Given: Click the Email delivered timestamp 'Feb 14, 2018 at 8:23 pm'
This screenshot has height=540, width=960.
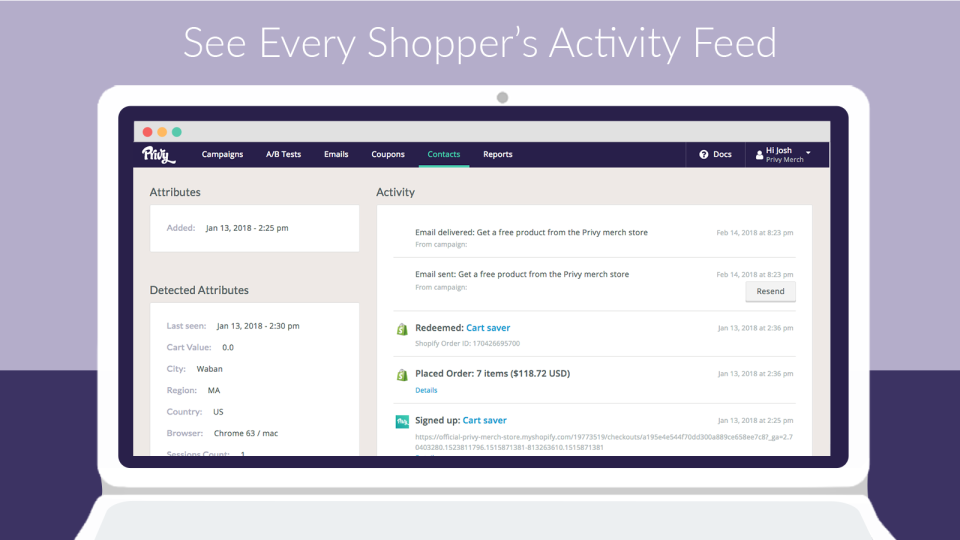Looking at the screenshot, I should tap(755, 233).
